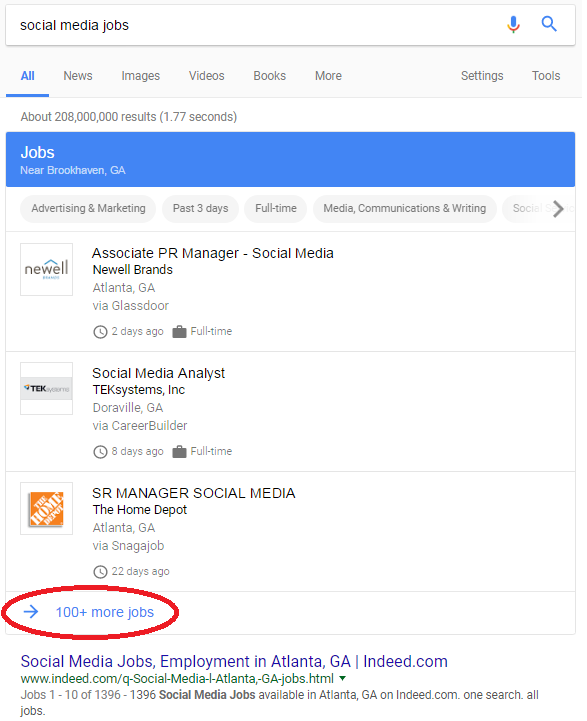Click the Indeed green URL text
Screen dimensions: 587x721
coord(177,679)
